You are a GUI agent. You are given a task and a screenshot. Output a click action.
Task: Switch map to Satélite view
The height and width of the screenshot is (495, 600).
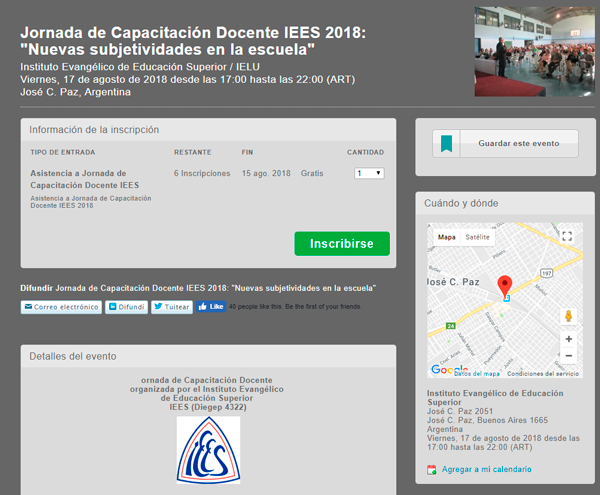477,237
